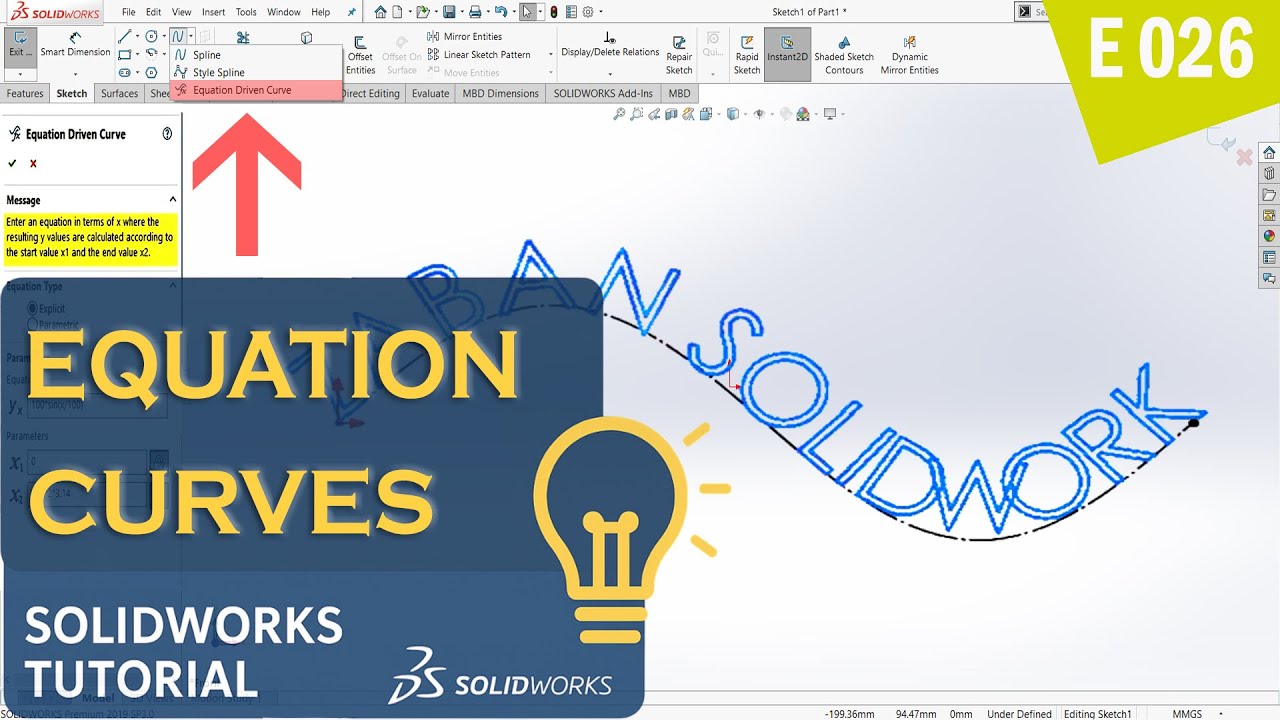The width and height of the screenshot is (1280, 720).
Task: Select the Circle sketch tool
Action: tap(151, 36)
